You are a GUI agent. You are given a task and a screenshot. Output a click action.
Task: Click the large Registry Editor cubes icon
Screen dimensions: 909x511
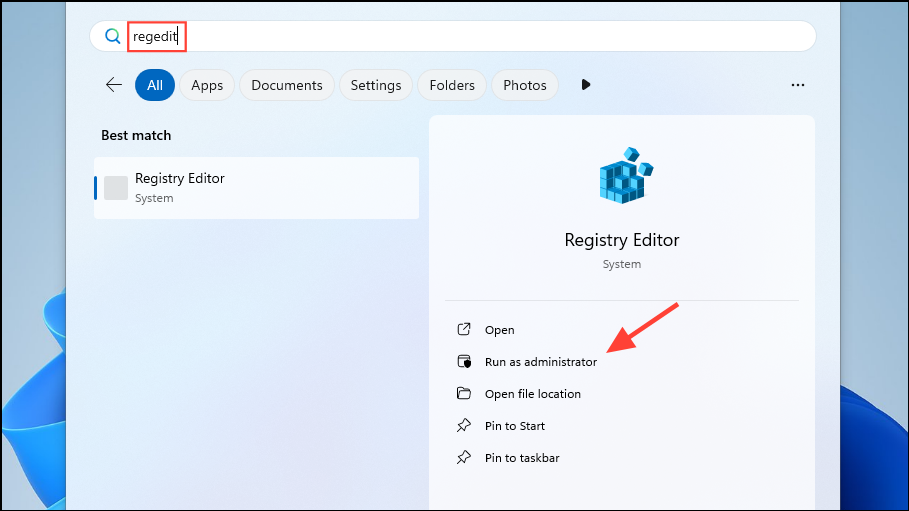pyautogui.click(x=626, y=176)
